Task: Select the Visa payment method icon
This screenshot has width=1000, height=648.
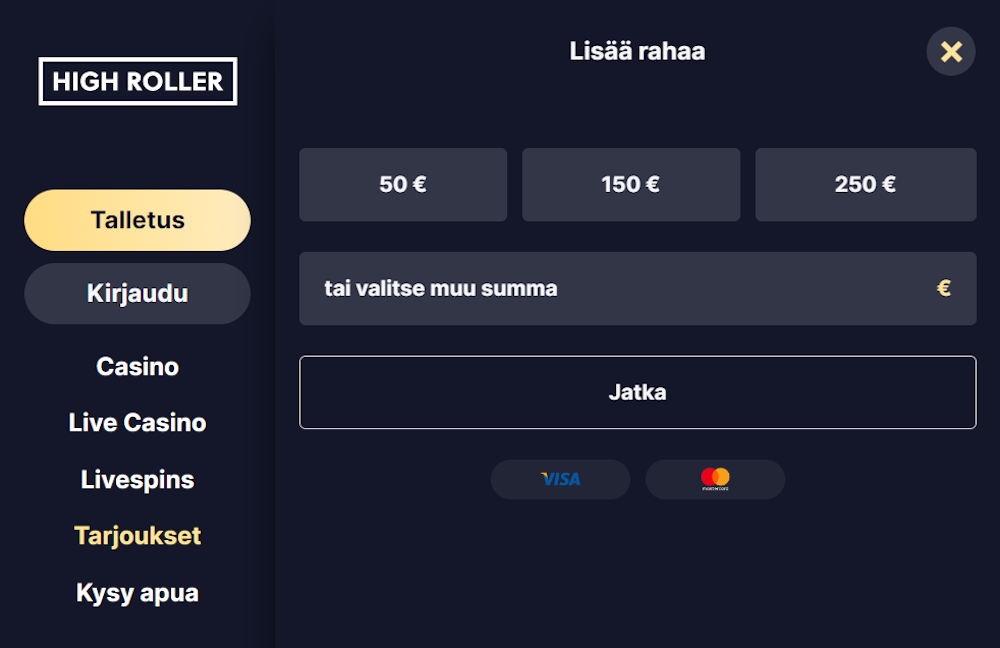Action: point(560,479)
